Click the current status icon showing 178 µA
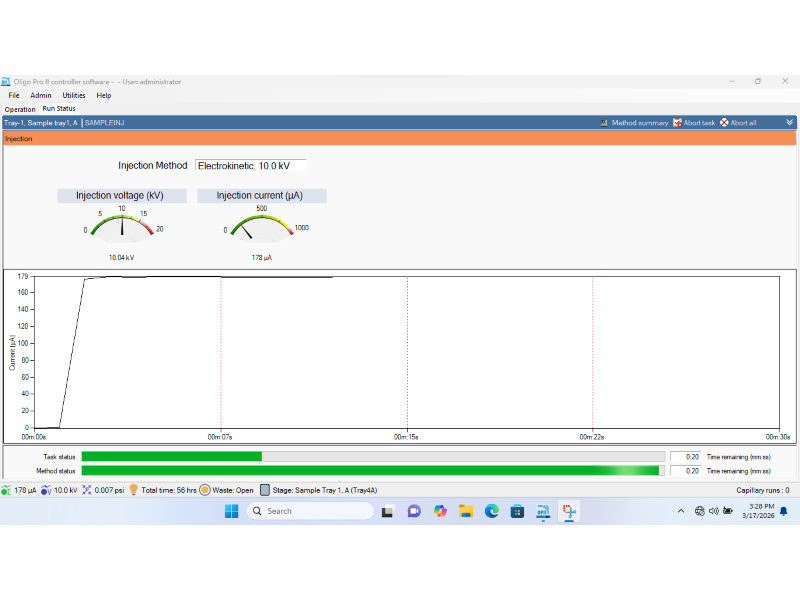Screen dimensions: 800x600 click(6, 490)
